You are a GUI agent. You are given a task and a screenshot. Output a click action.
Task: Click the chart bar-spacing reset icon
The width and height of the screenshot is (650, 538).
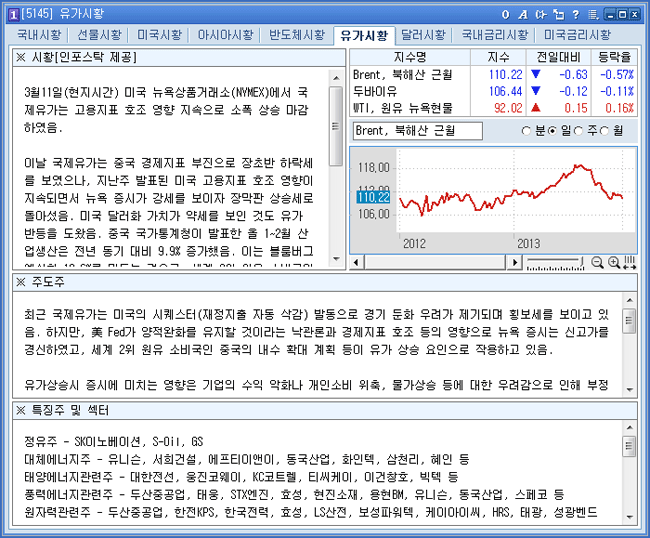(x=629, y=262)
